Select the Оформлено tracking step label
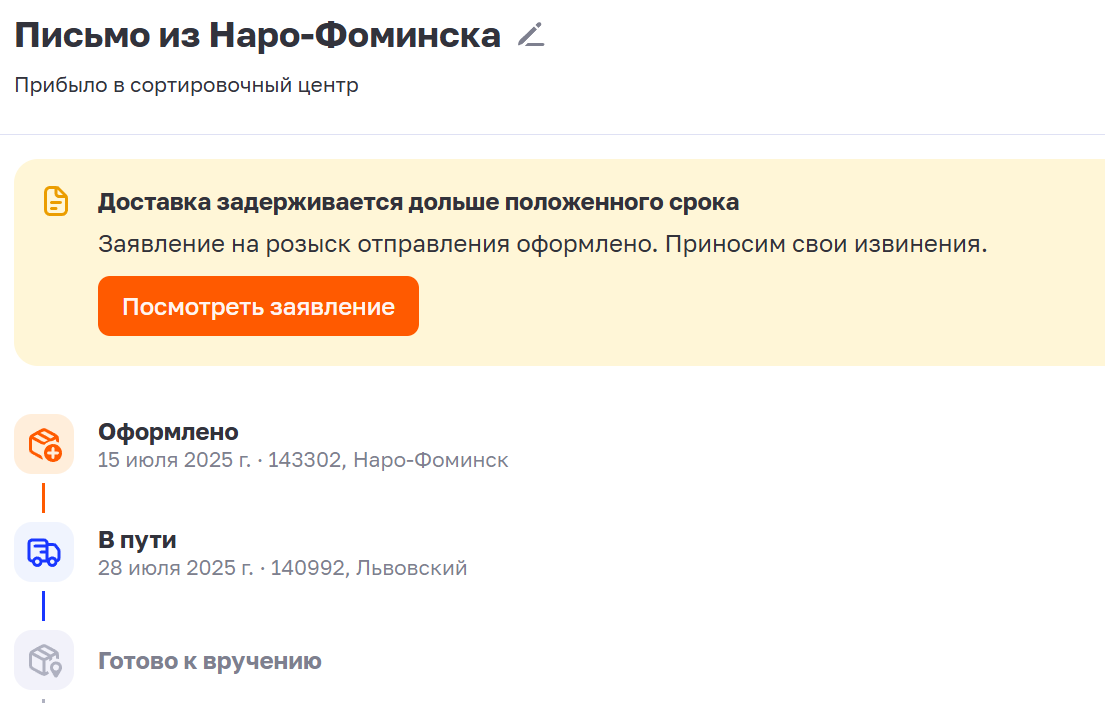Screen dimensions: 1105x703 168,432
